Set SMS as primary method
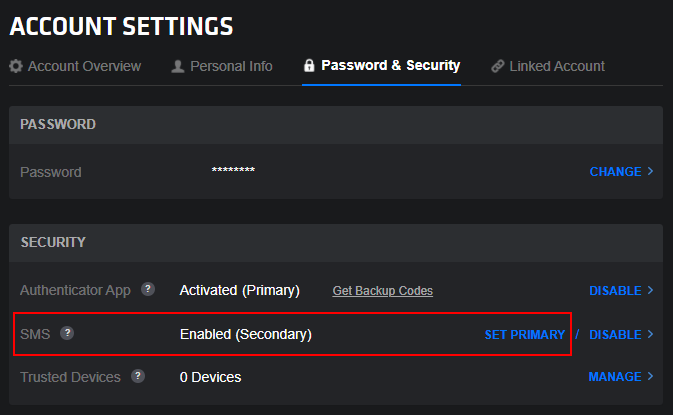 525,335
